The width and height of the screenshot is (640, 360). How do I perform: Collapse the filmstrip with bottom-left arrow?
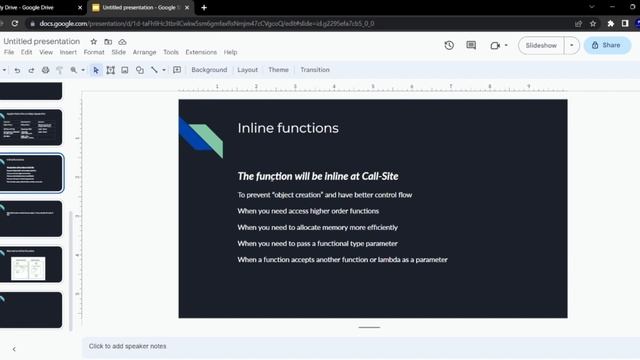14,349
